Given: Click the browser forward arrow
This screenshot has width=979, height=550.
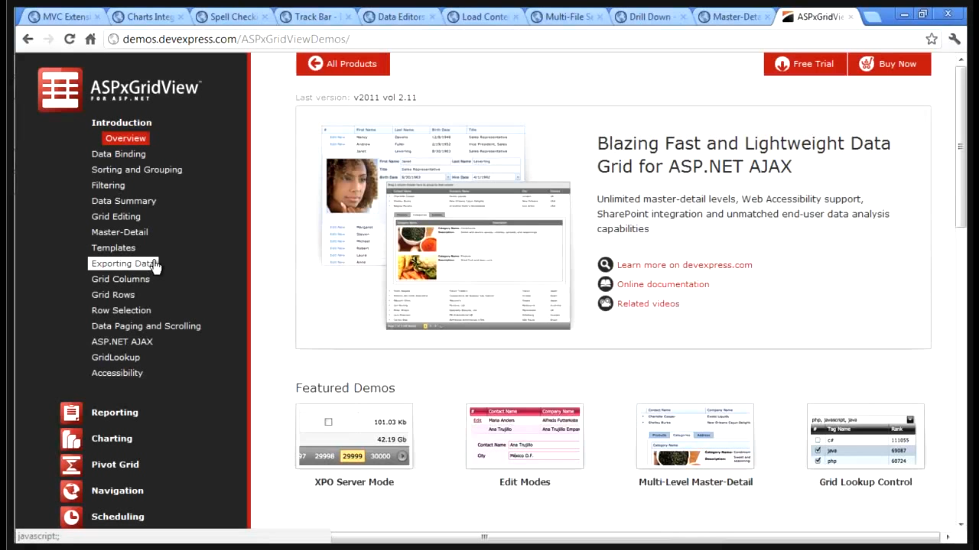Looking at the screenshot, I should click(x=49, y=39).
